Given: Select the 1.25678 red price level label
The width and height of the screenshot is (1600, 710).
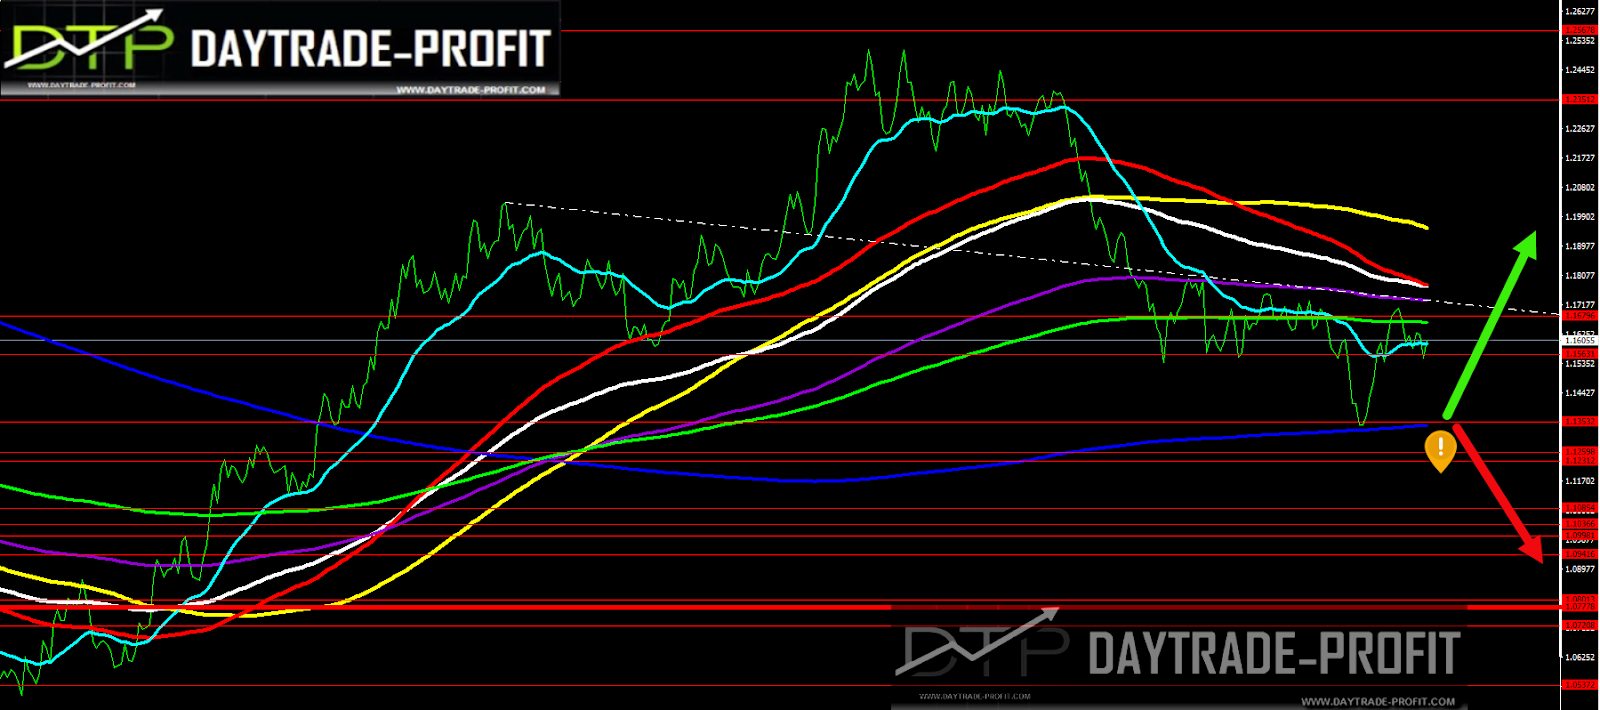Looking at the screenshot, I should (1579, 30).
